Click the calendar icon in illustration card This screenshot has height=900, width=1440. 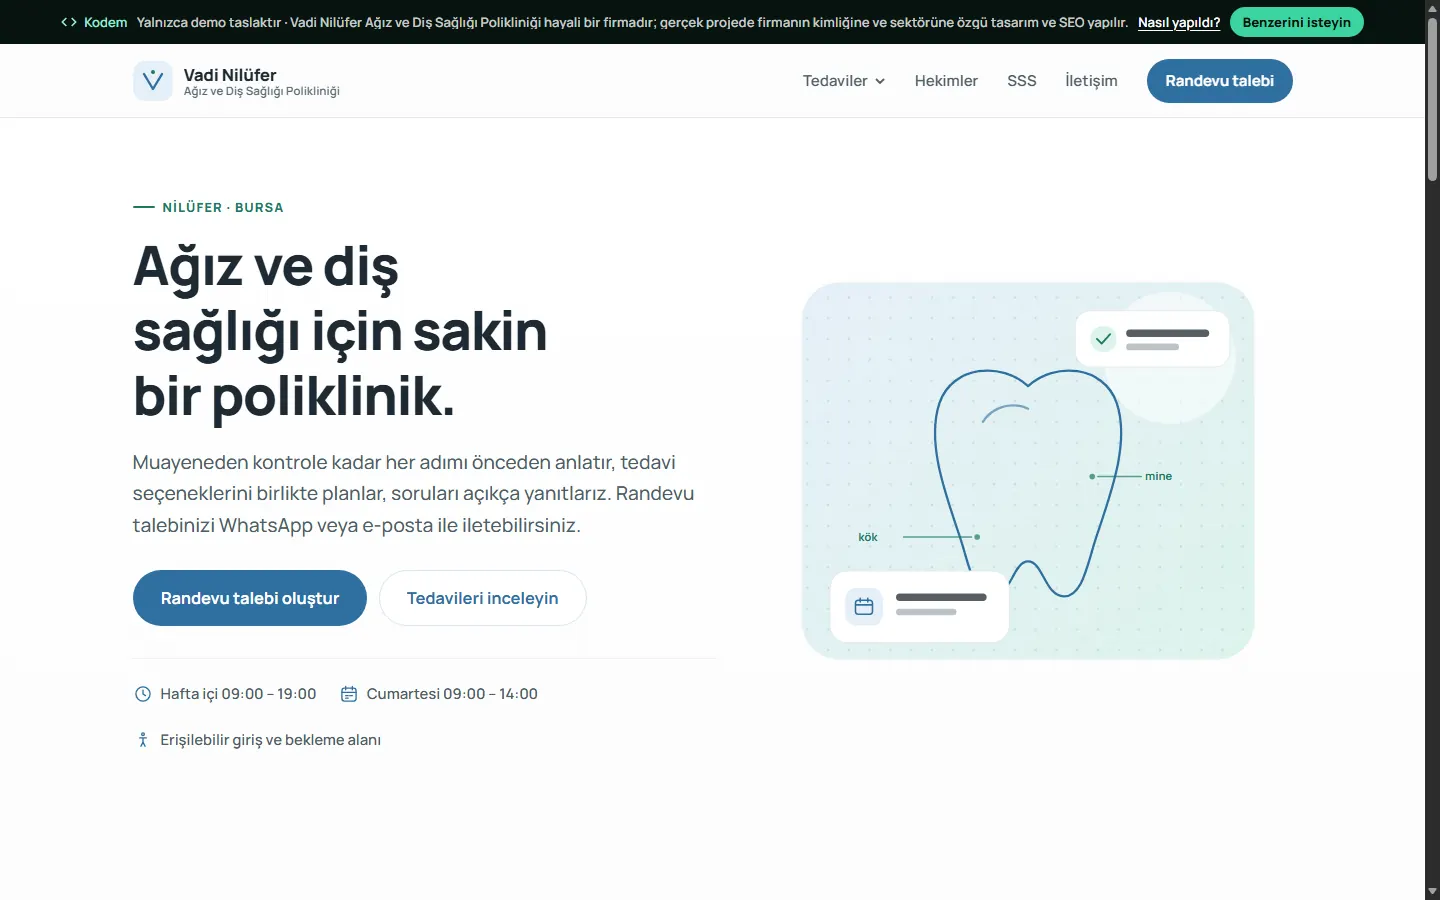coord(864,606)
